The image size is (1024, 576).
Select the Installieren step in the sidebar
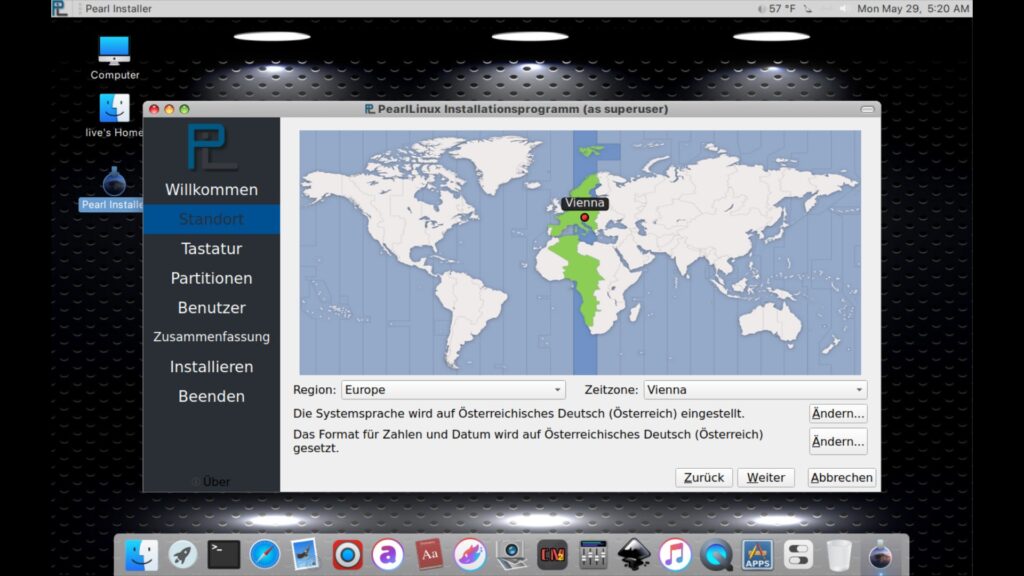[212, 367]
